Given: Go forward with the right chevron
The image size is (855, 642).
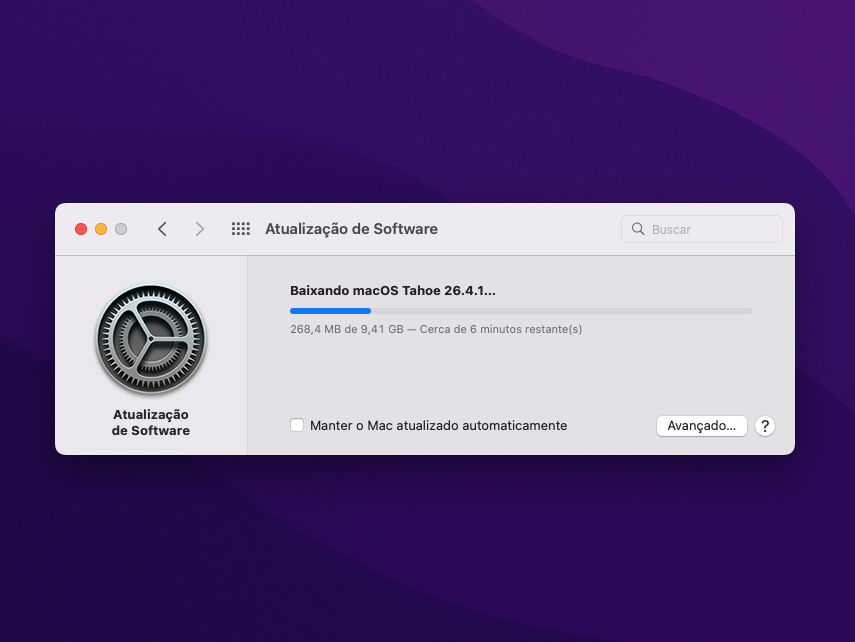Looking at the screenshot, I should point(200,229).
